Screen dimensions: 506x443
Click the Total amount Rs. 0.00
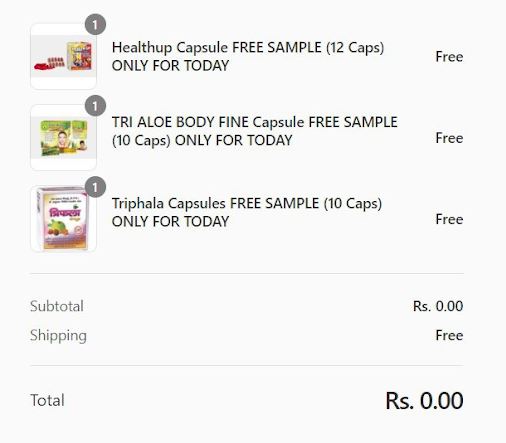pos(424,400)
